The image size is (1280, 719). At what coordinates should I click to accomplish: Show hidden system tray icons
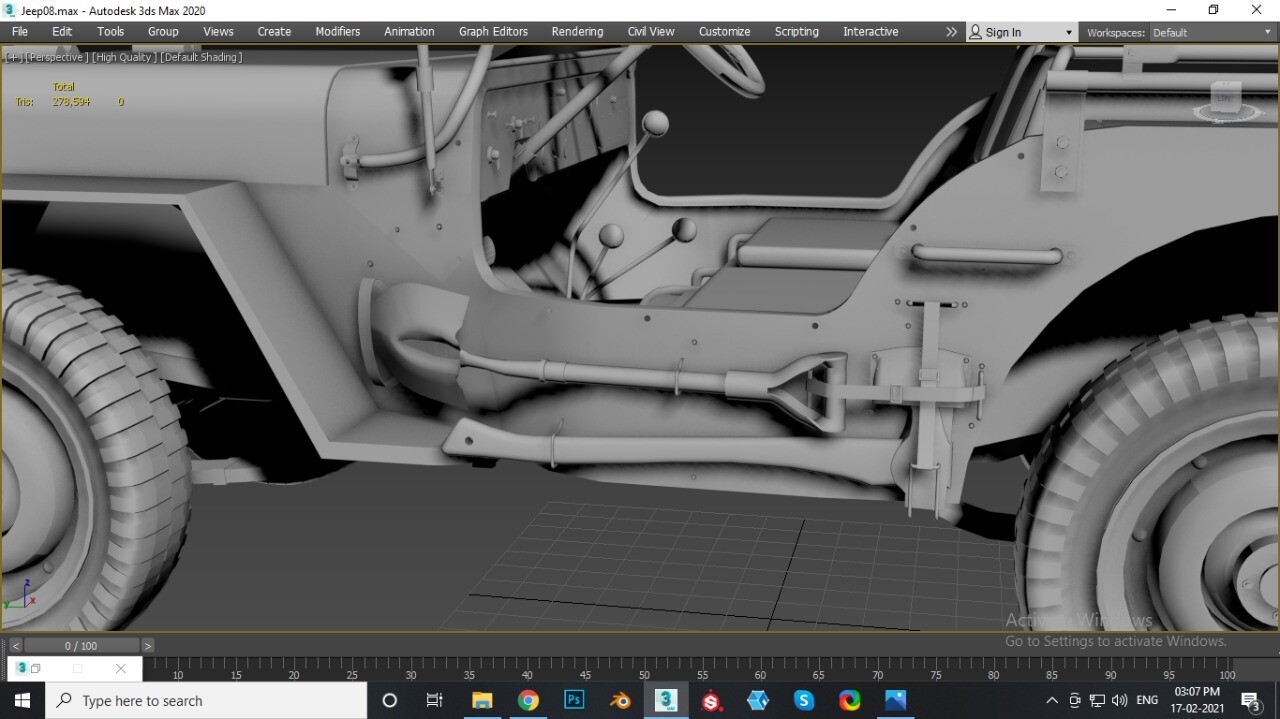point(1052,701)
